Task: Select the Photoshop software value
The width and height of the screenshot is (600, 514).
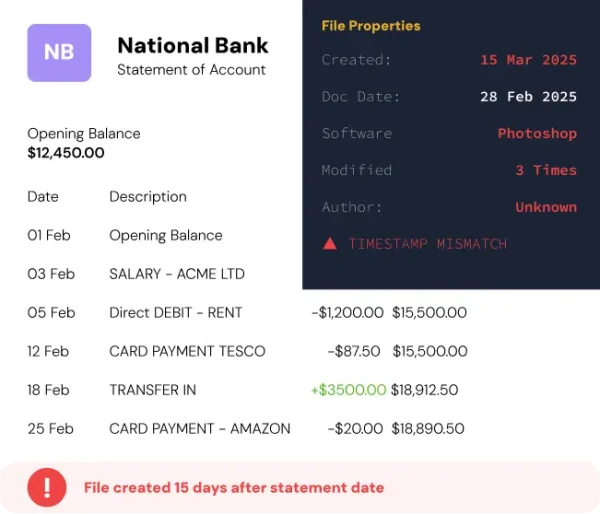Action: click(537, 134)
